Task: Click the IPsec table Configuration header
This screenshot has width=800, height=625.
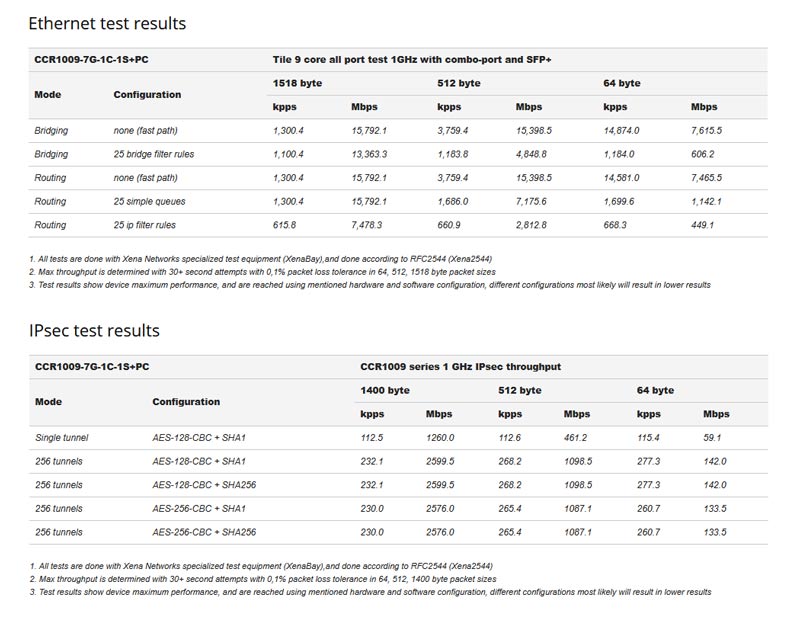Action: click(186, 402)
